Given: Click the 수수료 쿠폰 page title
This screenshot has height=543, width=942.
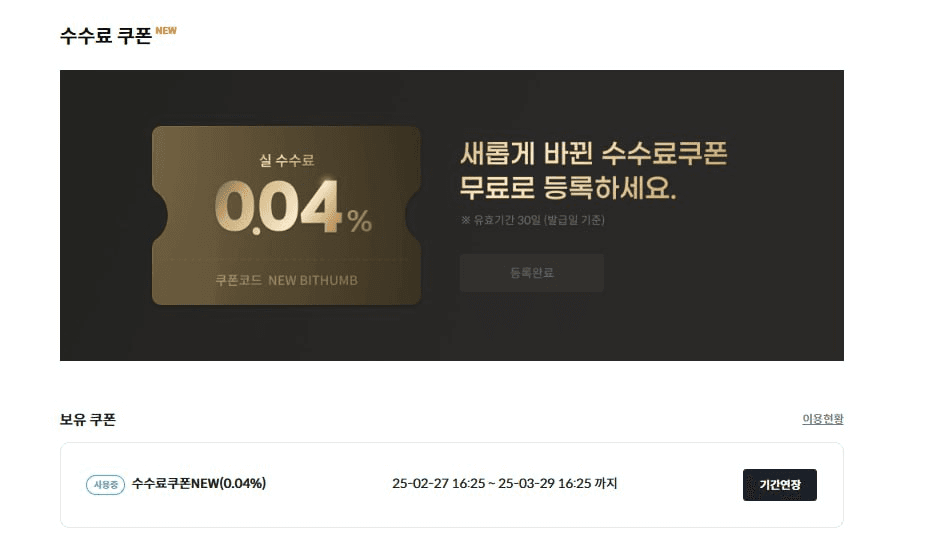Looking at the screenshot, I should pyautogui.click(x=106, y=36).
